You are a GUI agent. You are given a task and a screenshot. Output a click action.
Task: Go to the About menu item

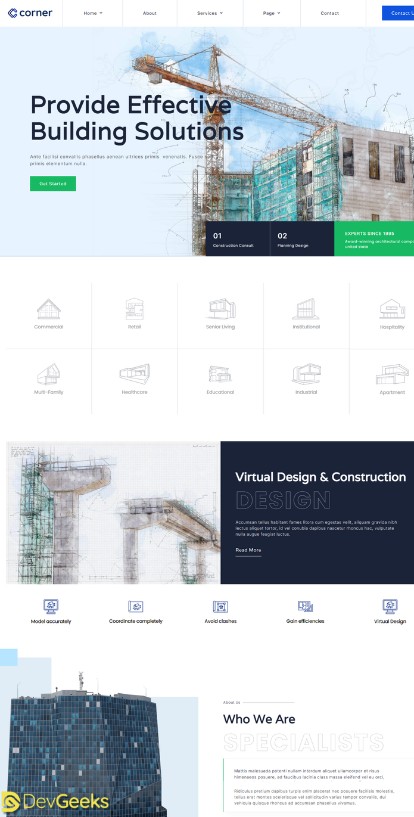(x=149, y=13)
